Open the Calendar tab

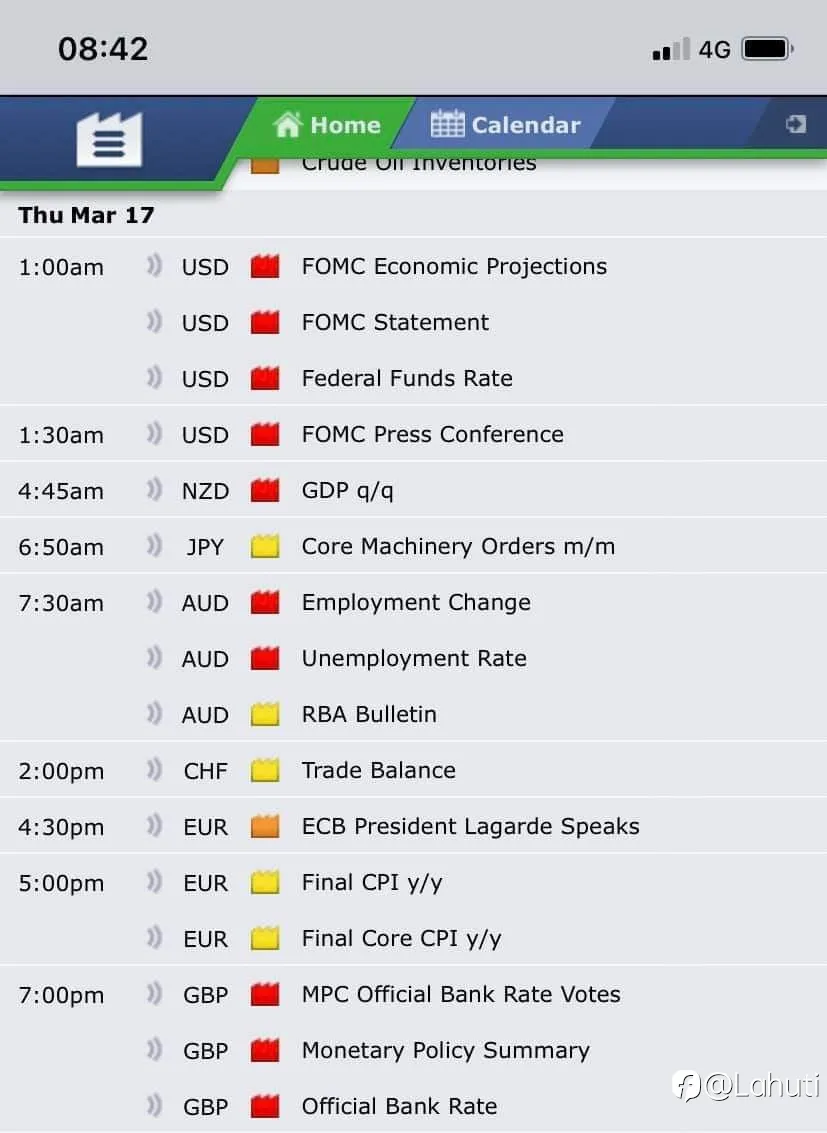pyautogui.click(x=506, y=124)
